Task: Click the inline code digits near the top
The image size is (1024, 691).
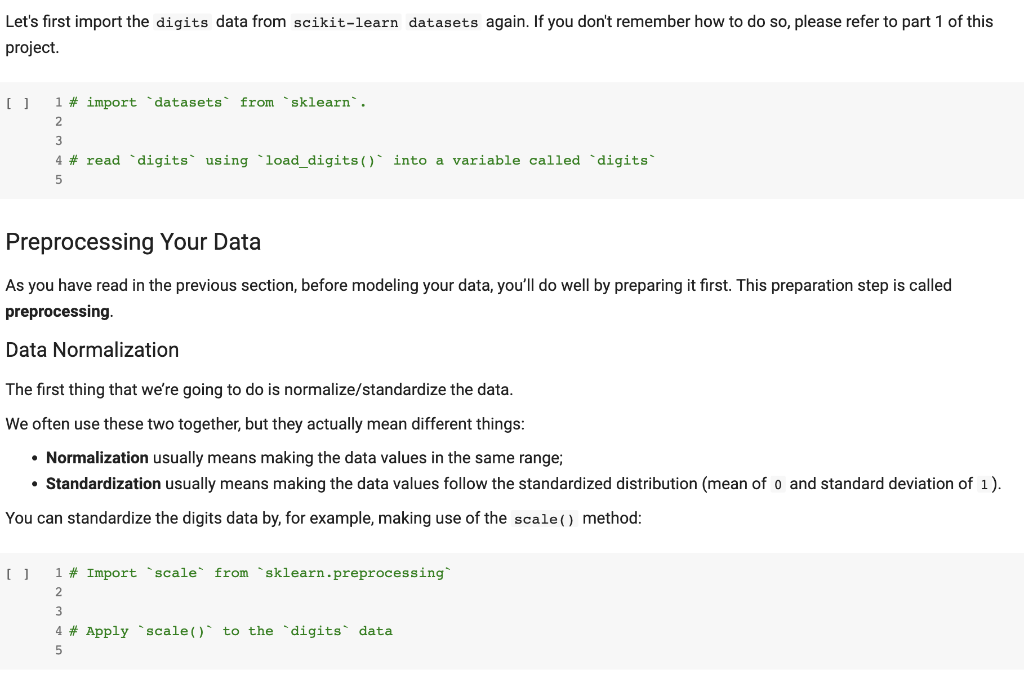Action: (180, 21)
